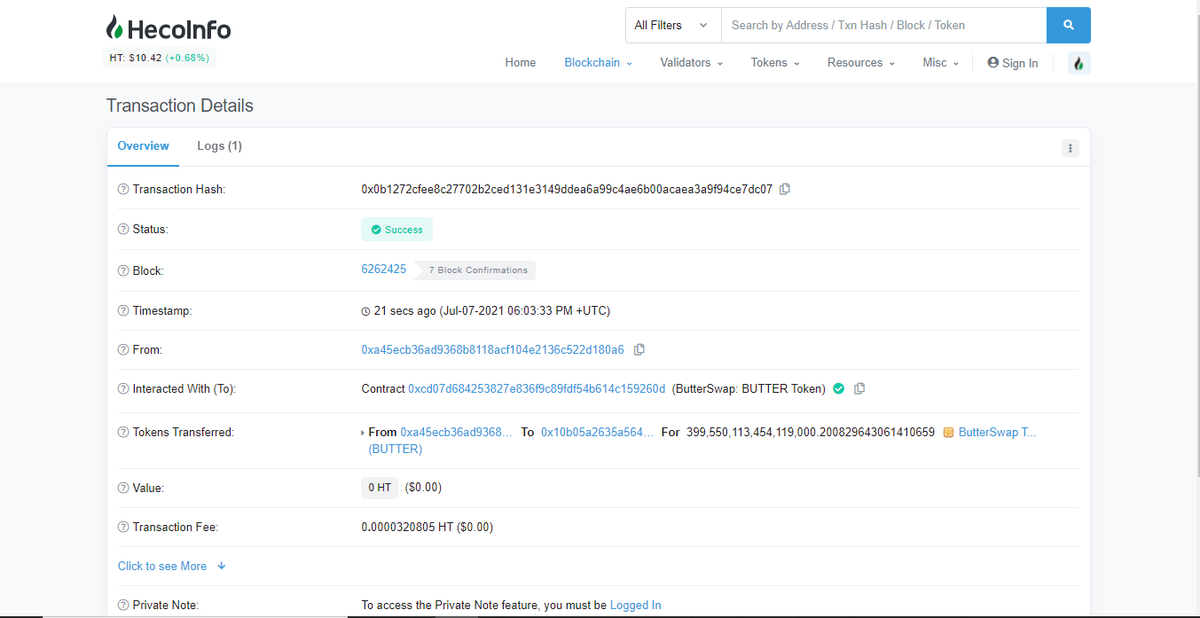Click the HT price badge $10.42

pos(159,58)
